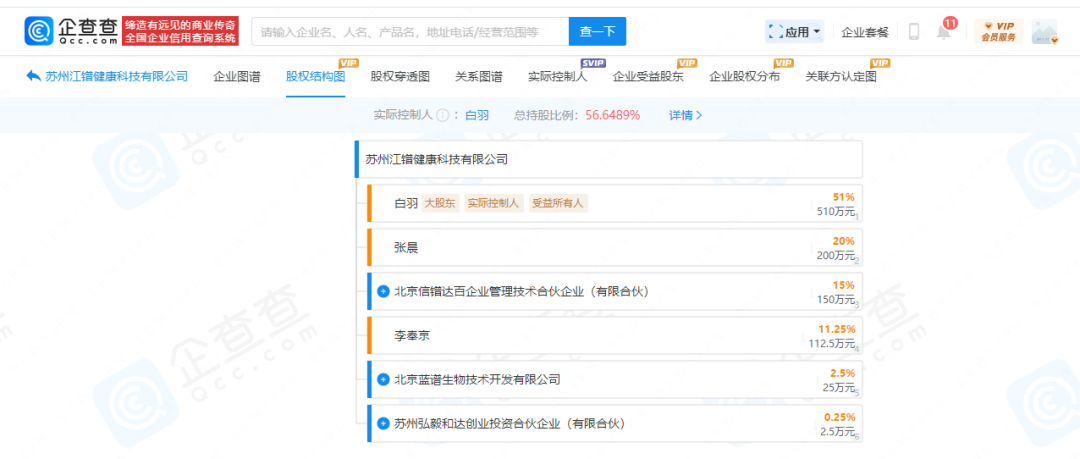Click the 苏州江镨健康科技有限公司 breadcrumb title
Screen dimensions: 1080x459
(116, 76)
